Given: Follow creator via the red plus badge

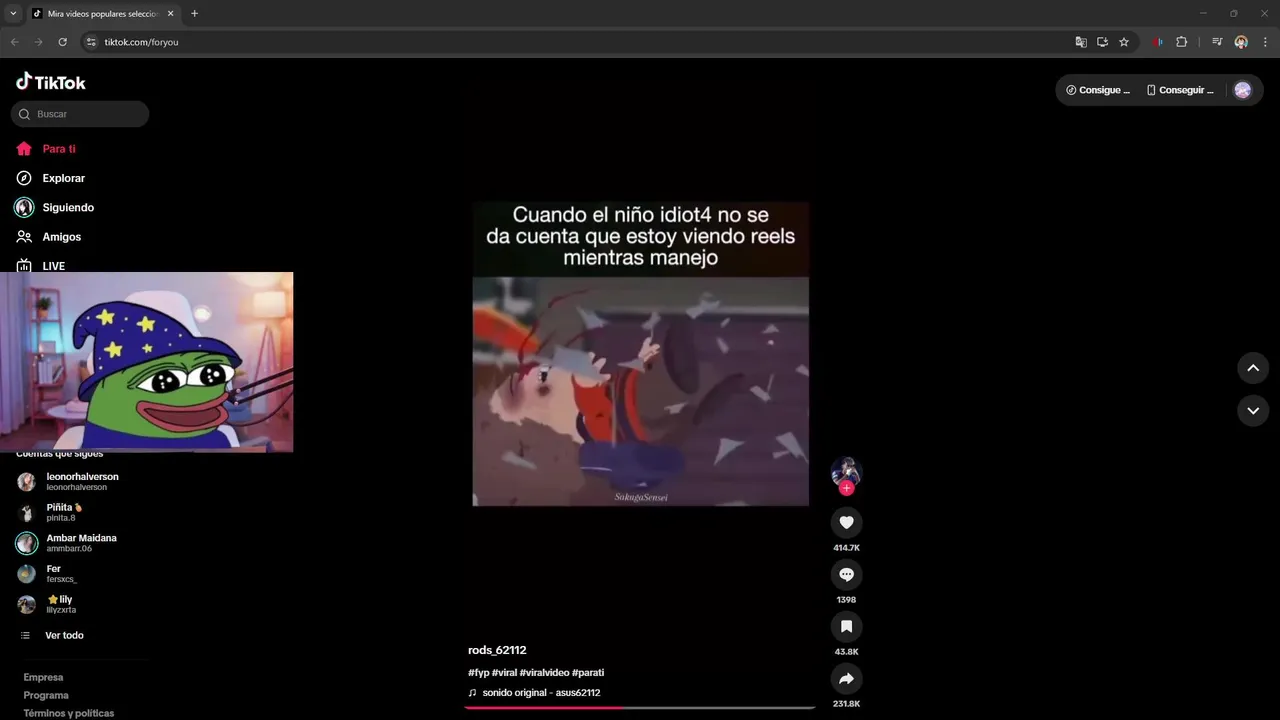Looking at the screenshot, I should click(846, 488).
